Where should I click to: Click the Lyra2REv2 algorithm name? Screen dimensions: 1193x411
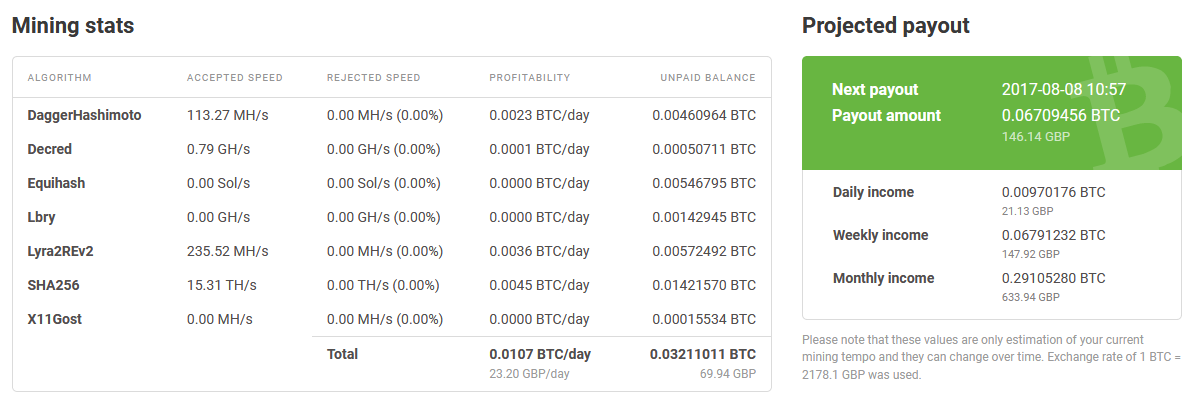(x=60, y=251)
